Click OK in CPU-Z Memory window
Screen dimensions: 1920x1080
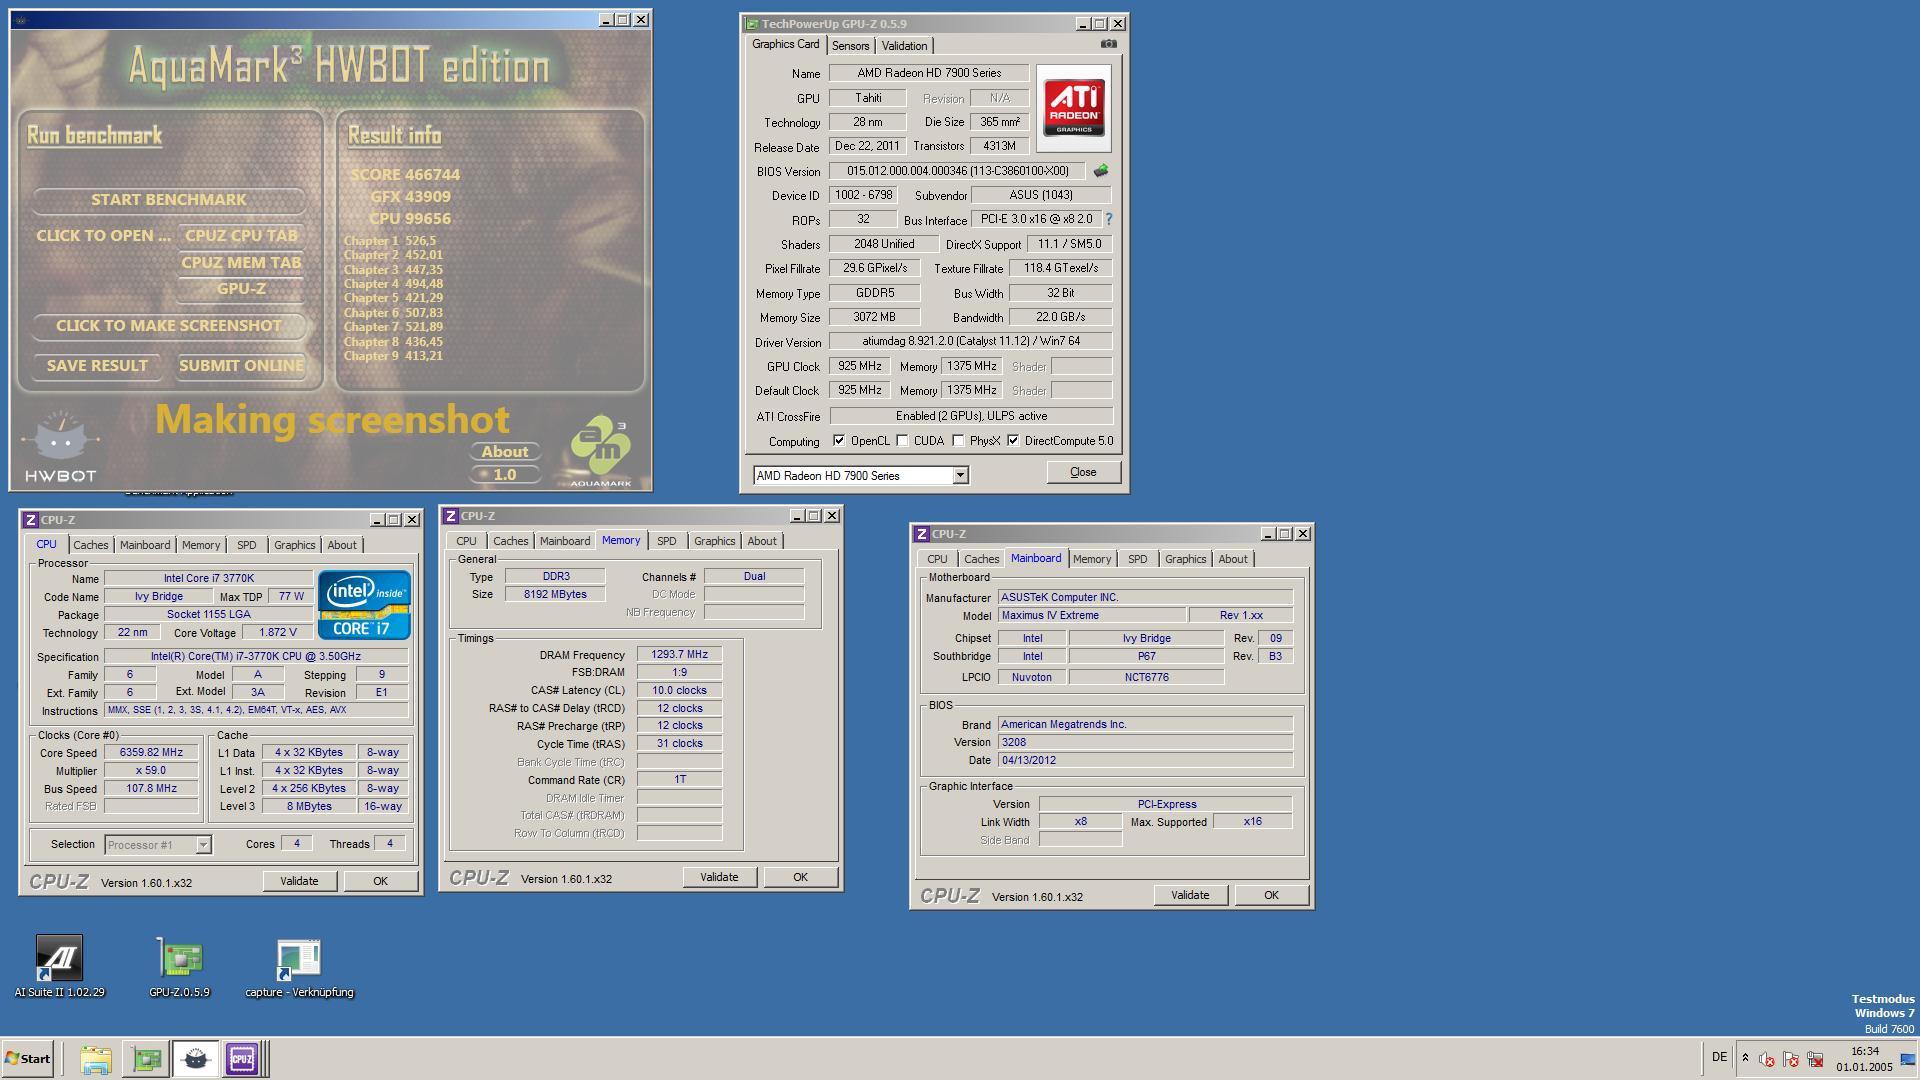click(800, 877)
